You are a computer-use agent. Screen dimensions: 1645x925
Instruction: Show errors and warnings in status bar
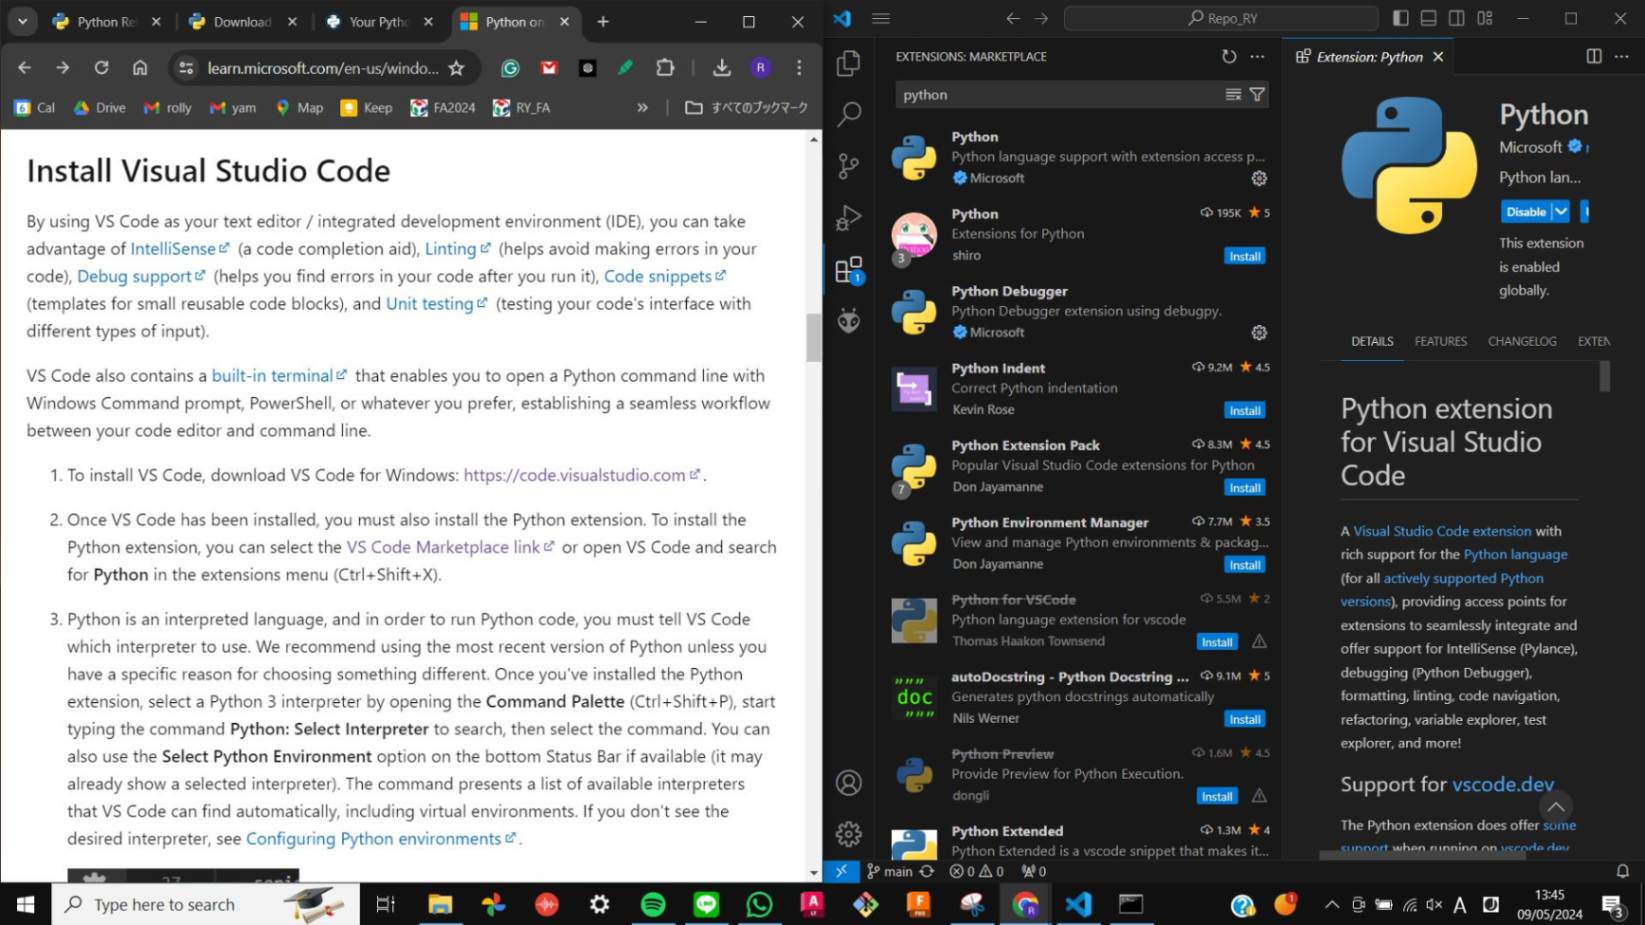coord(976,871)
